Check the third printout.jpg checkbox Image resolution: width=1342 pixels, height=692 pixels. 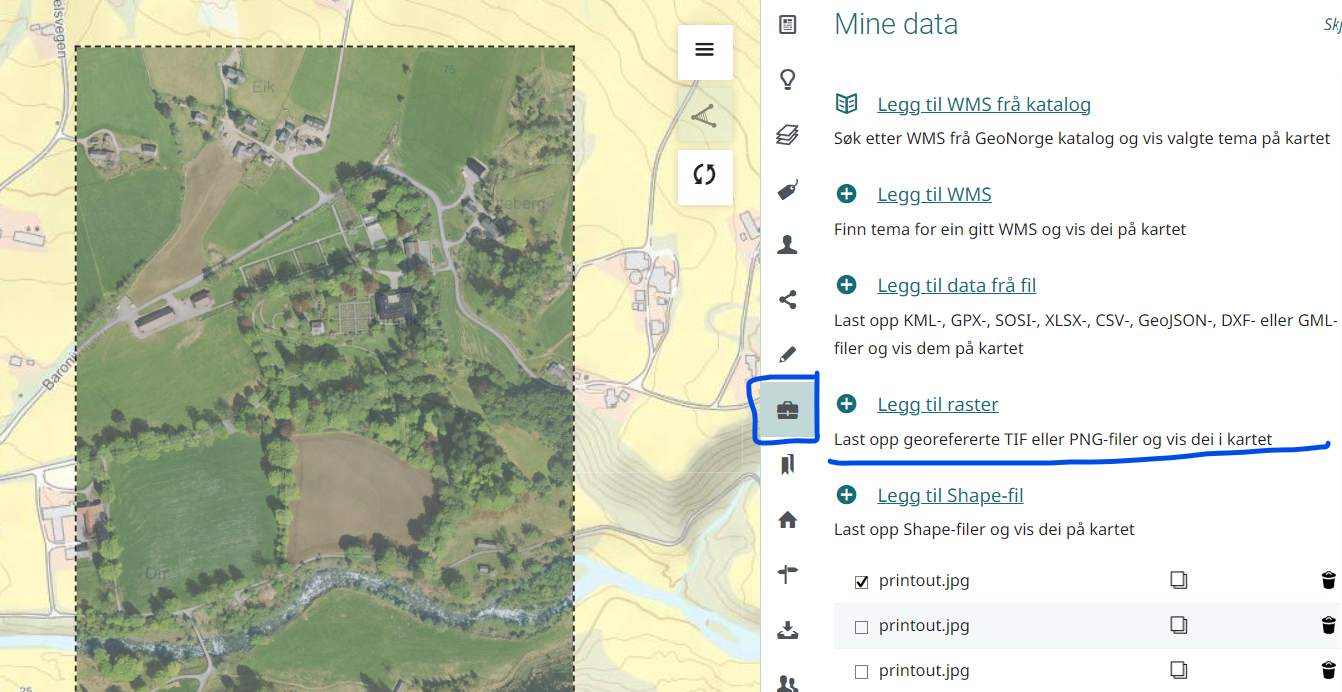(861, 672)
